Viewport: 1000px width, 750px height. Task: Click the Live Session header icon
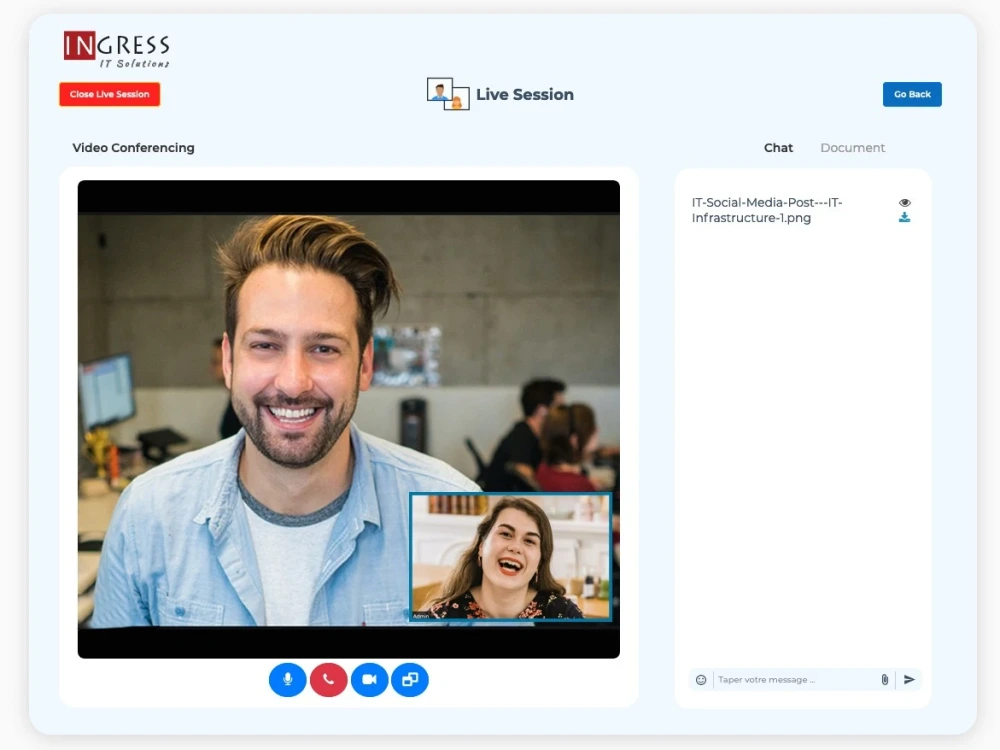(448, 94)
